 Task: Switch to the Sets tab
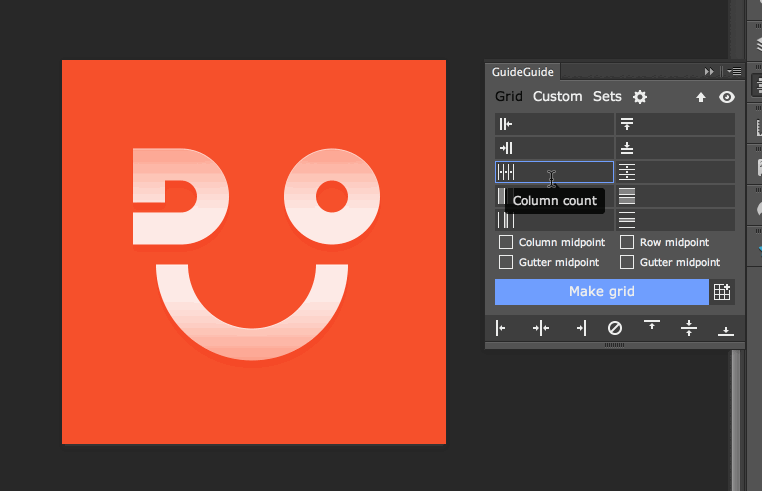click(x=607, y=96)
